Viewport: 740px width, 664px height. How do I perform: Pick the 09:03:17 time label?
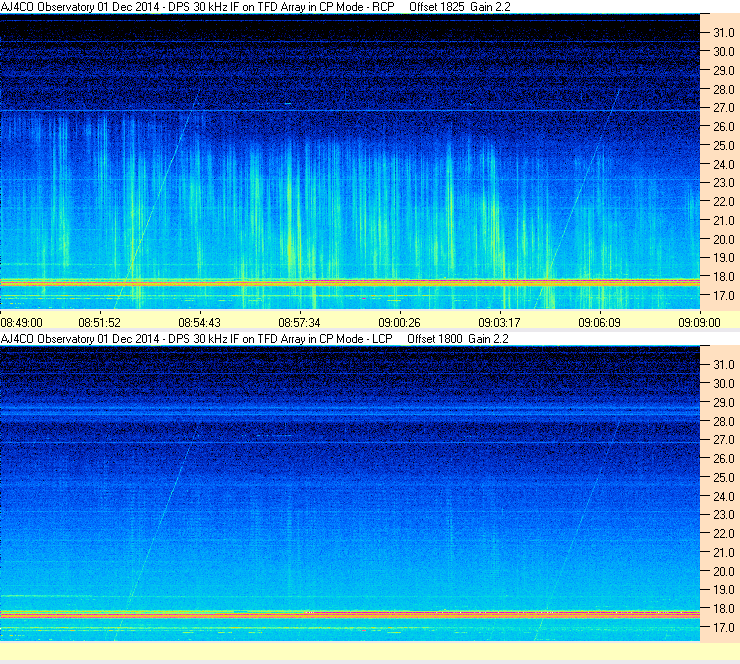click(499, 323)
